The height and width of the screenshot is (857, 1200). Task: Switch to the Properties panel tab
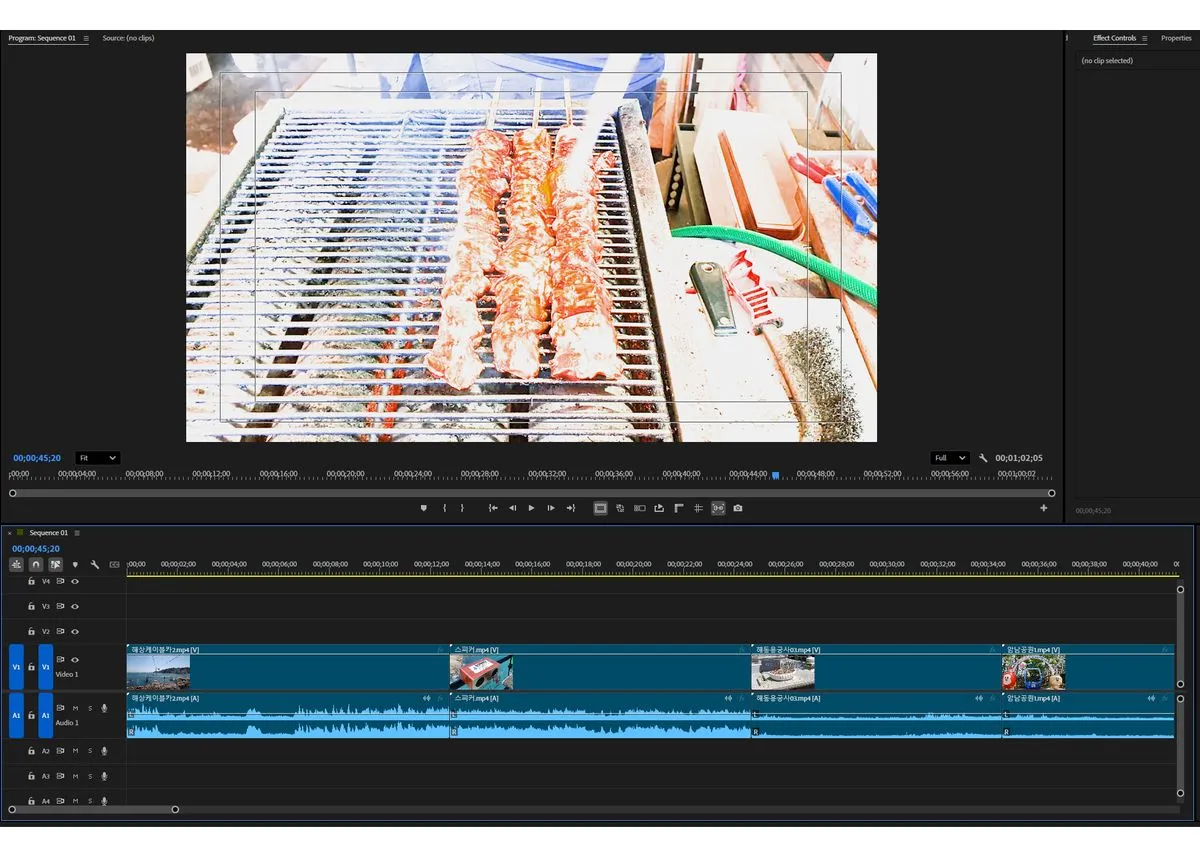tap(1175, 38)
